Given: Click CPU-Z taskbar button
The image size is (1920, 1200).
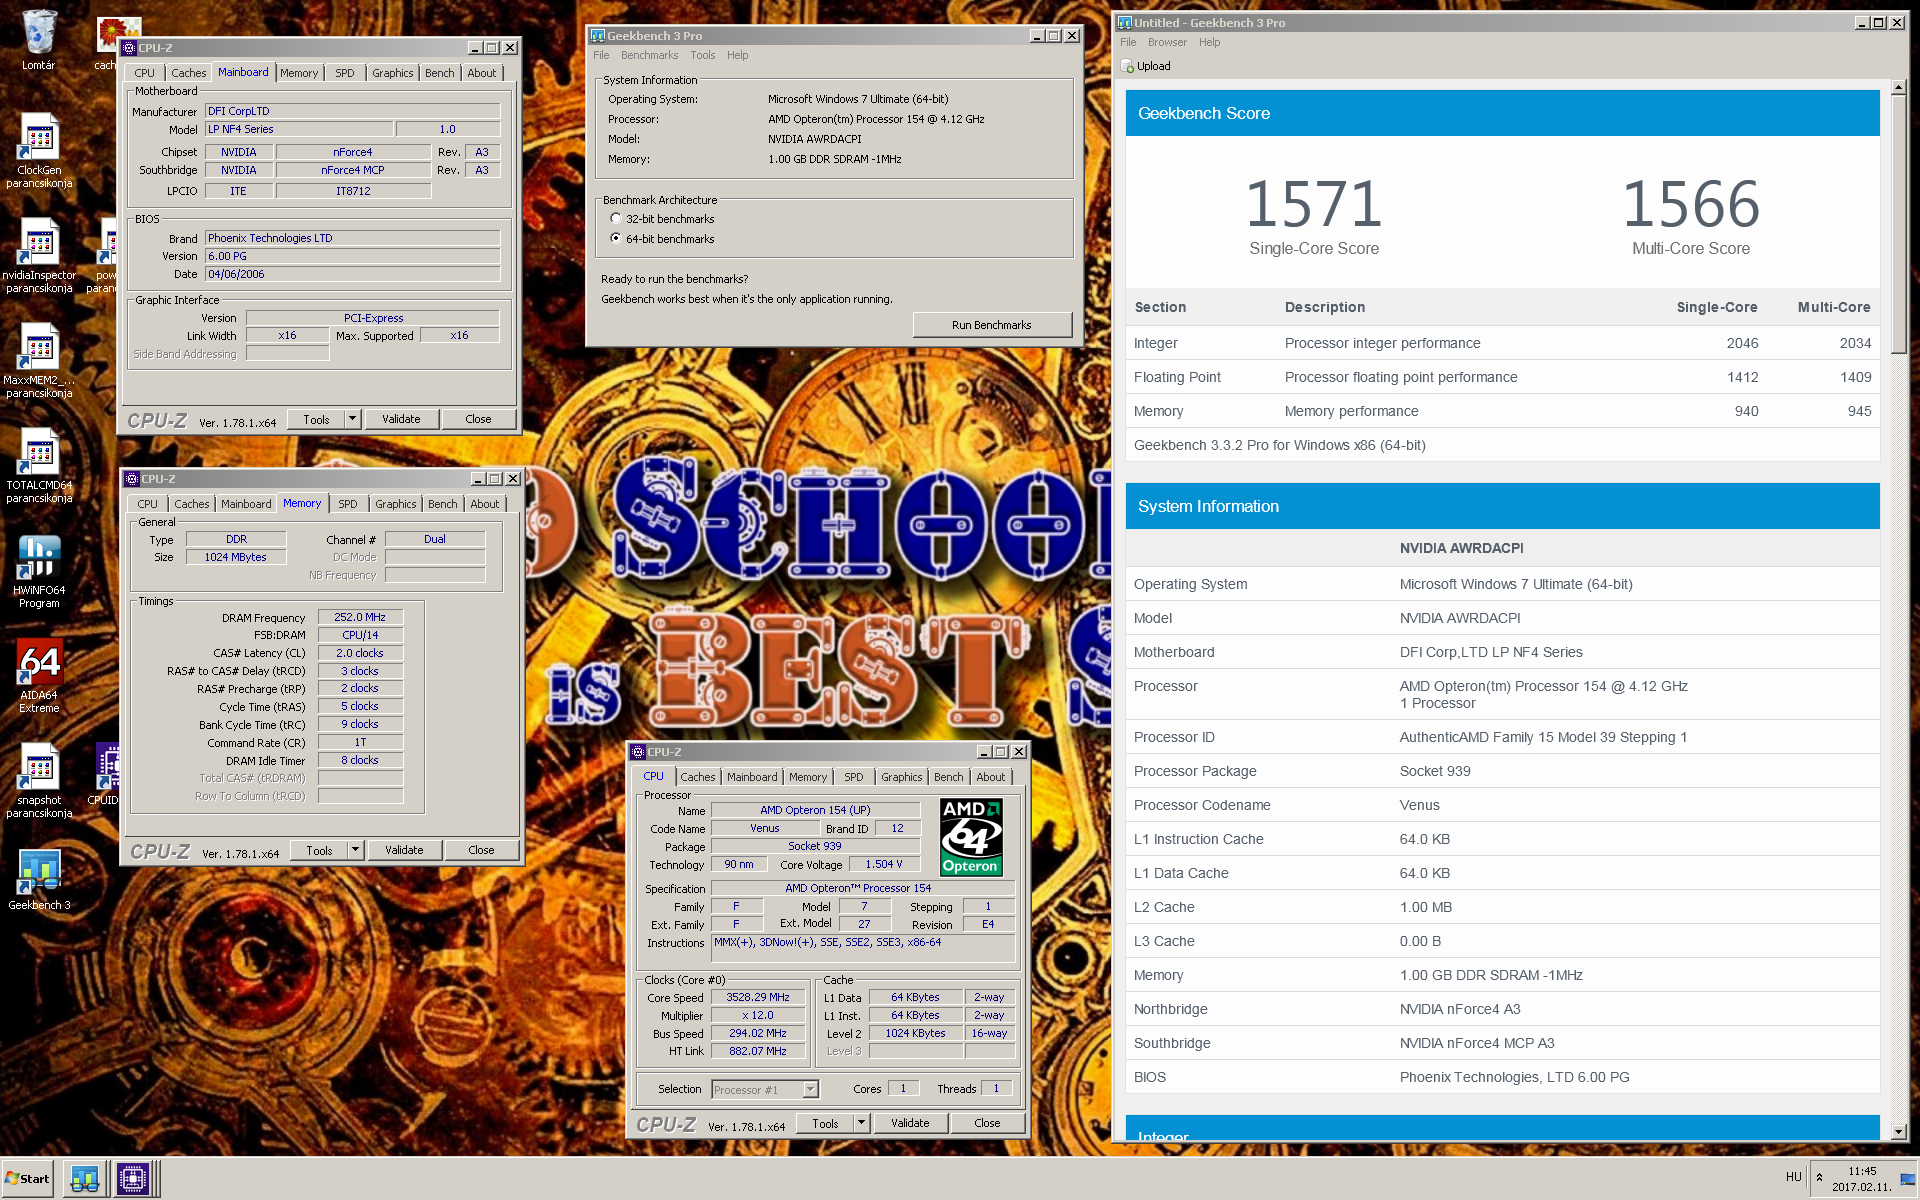Looking at the screenshot, I should pyautogui.click(x=133, y=1179).
